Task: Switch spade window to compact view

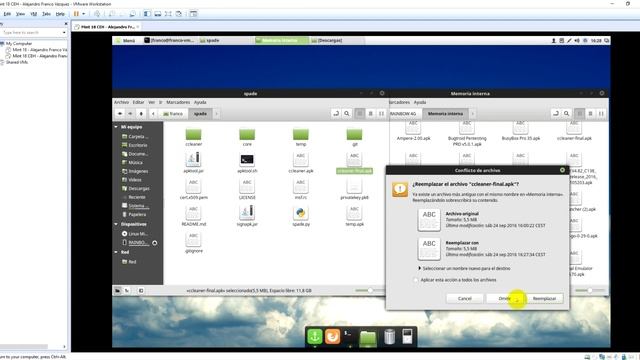Action: click(381, 113)
